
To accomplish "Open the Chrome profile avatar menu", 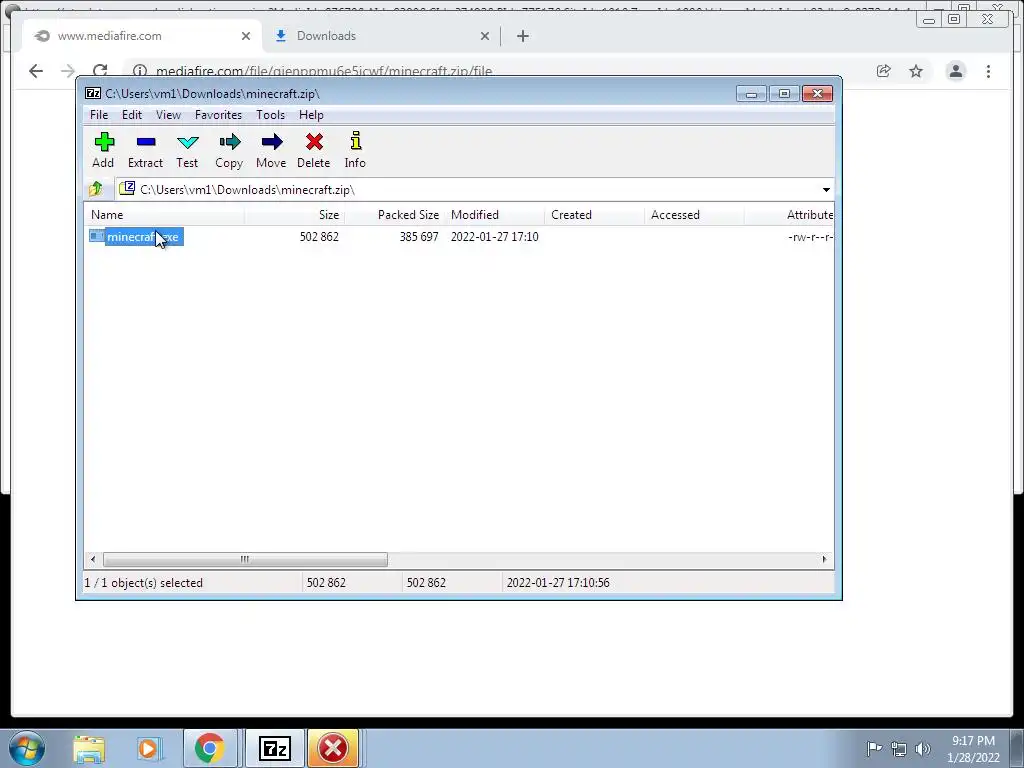I will coord(955,71).
